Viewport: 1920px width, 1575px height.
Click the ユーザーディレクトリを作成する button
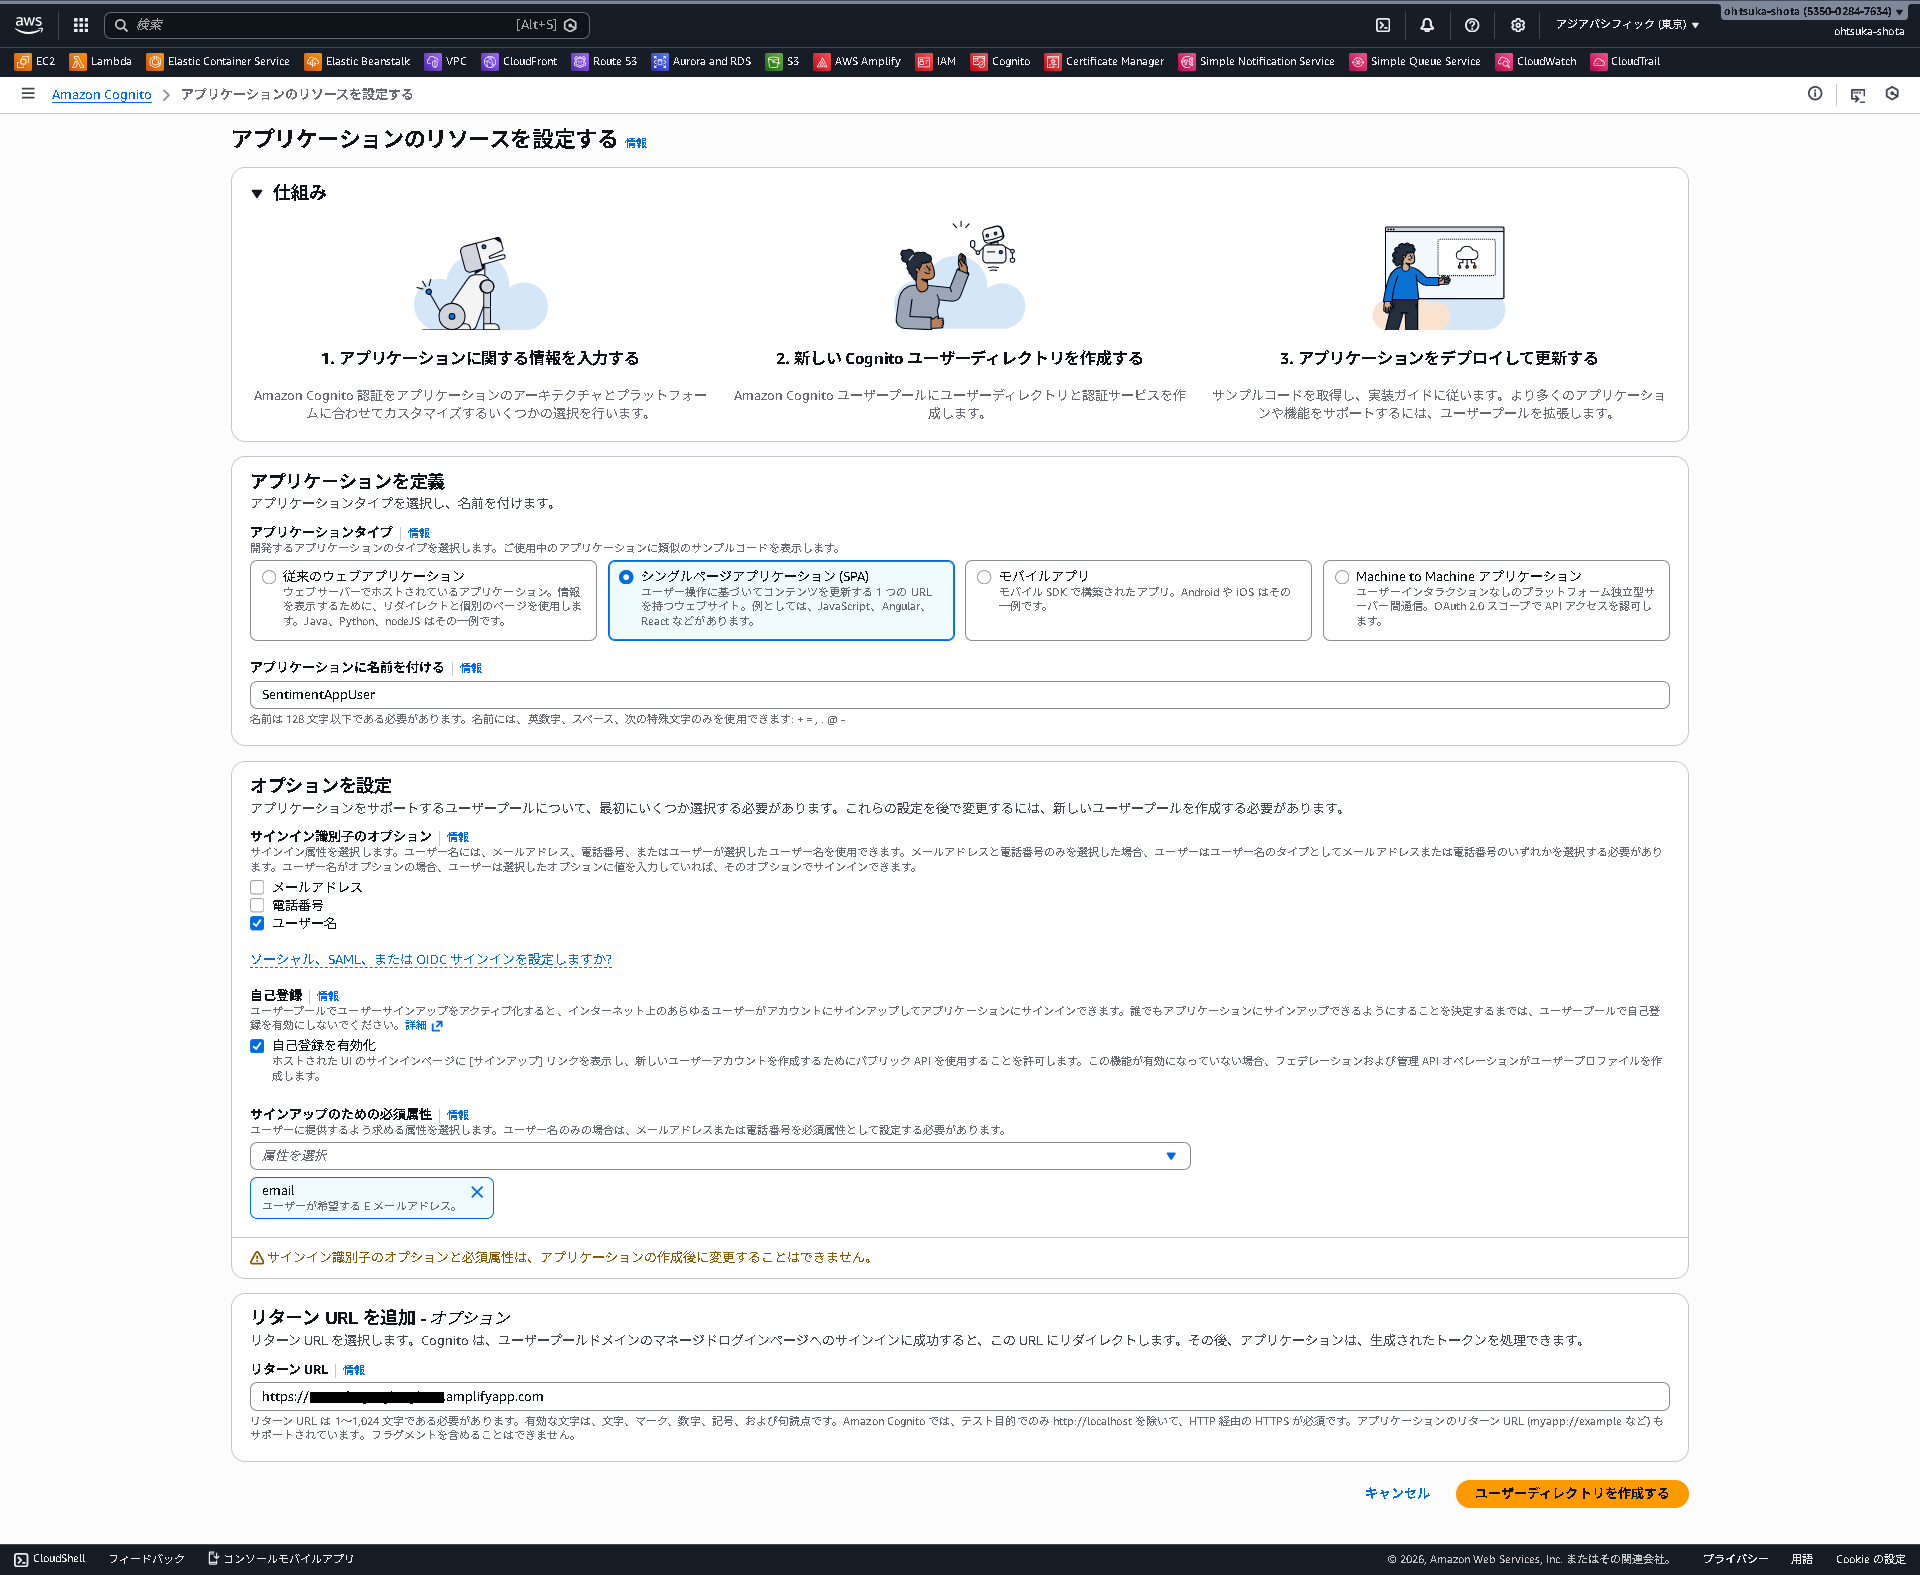[x=1570, y=1493]
